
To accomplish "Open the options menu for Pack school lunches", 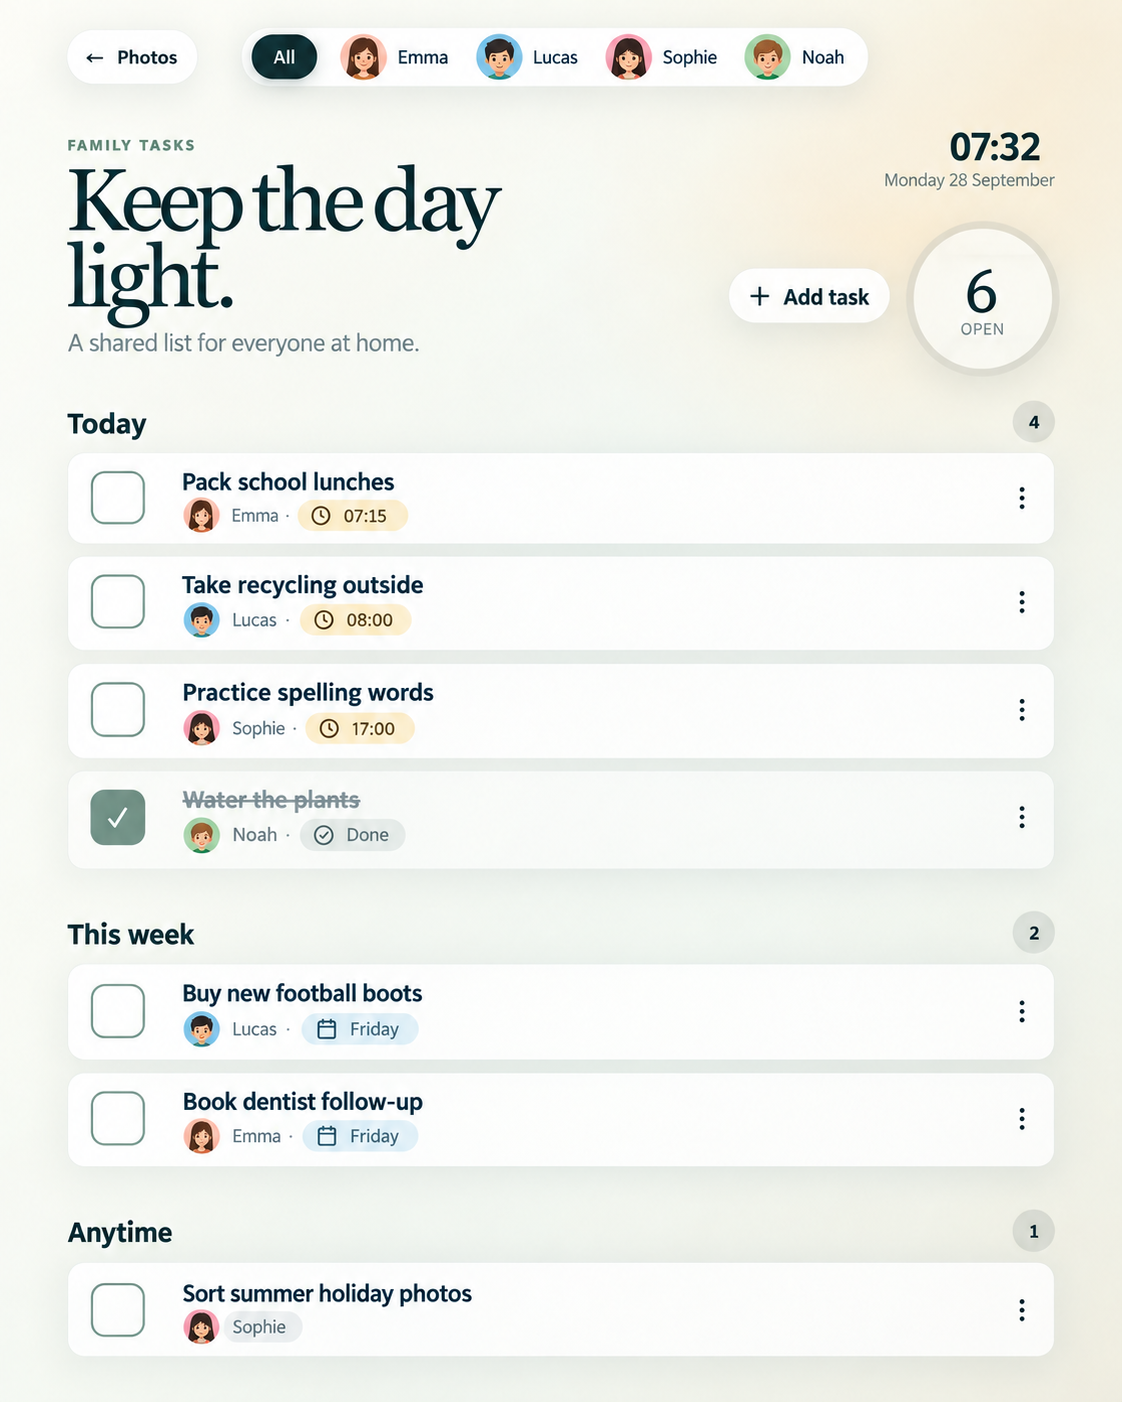I will pos(1021,498).
